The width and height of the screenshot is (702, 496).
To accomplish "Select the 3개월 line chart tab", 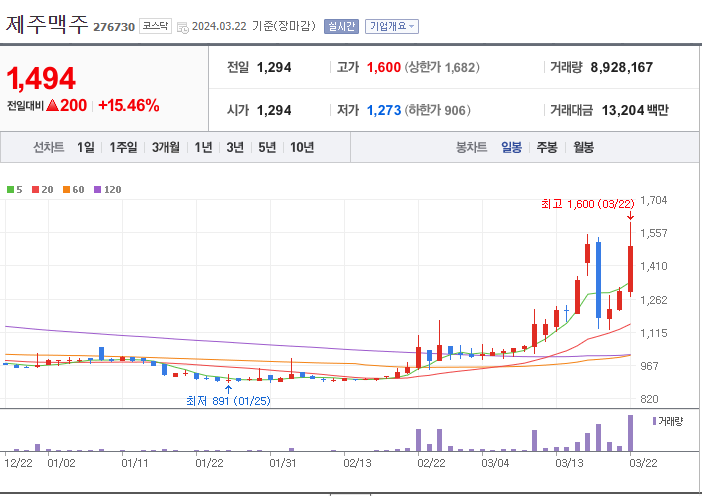I will [166, 147].
